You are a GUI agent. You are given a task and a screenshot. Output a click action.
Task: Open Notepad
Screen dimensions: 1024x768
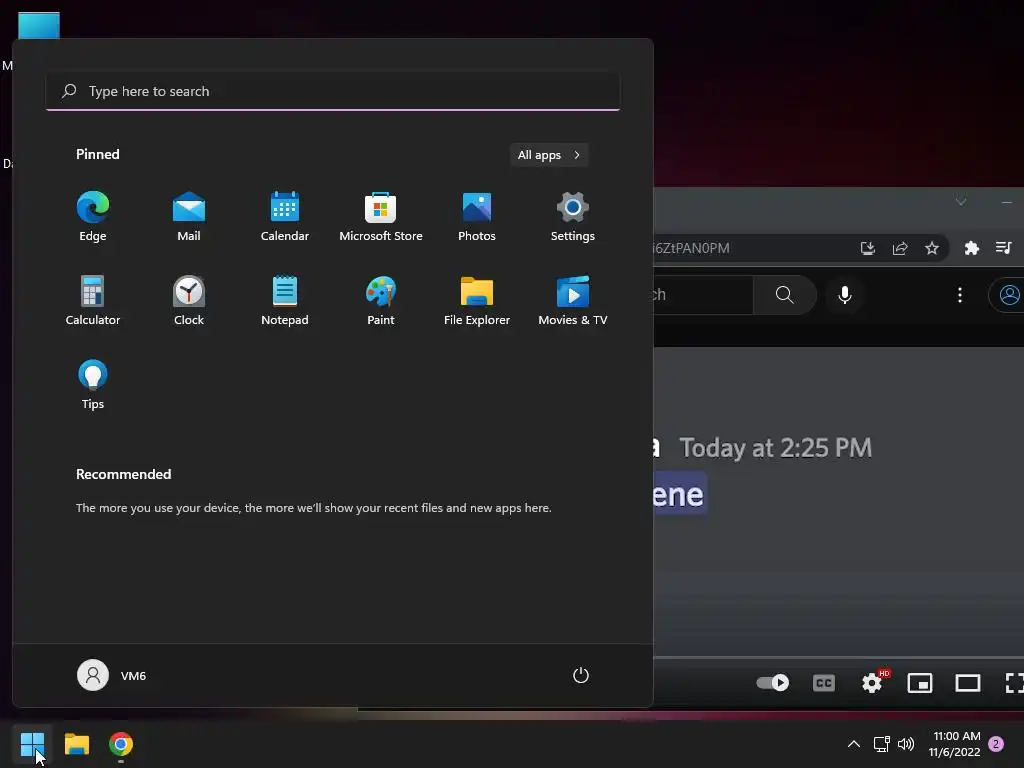(x=285, y=301)
